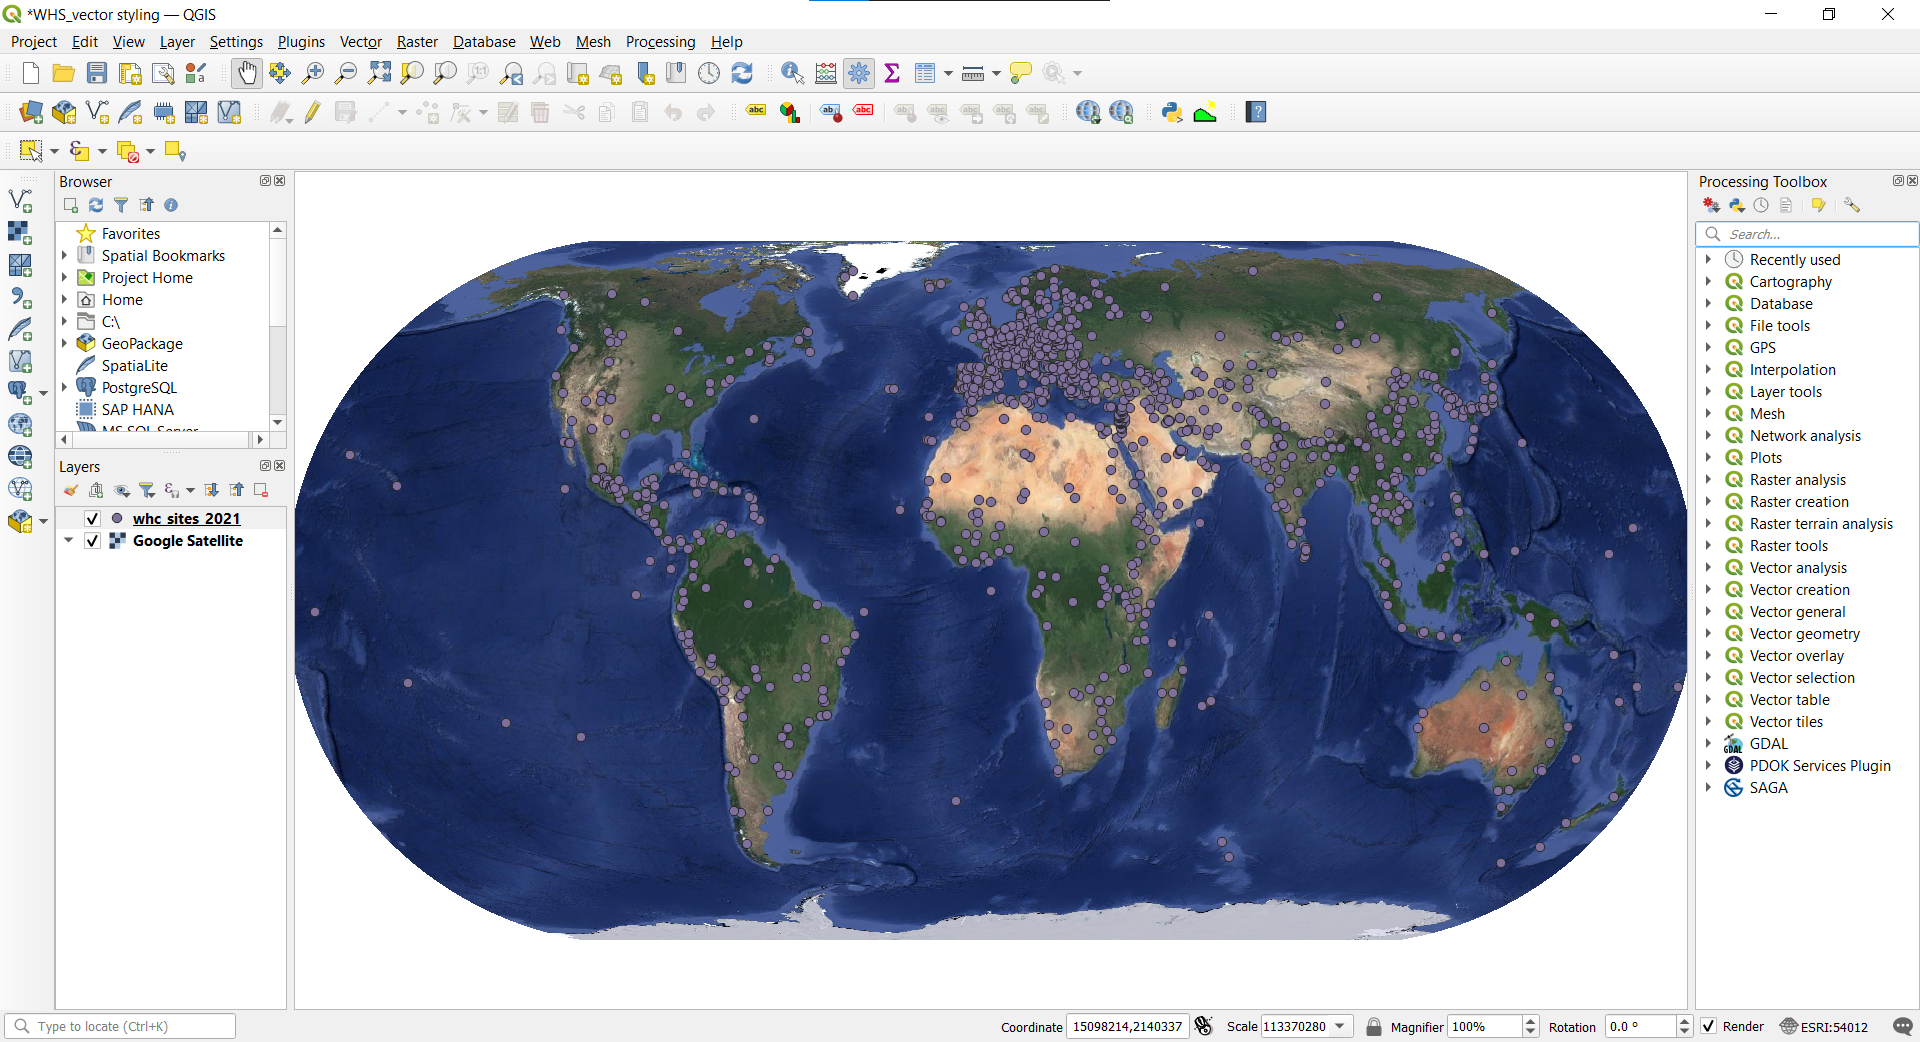This screenshot has height=1042, width=1920.
Task: Click the SAGA provider in toolbox
Action: tap(1768, 788)
